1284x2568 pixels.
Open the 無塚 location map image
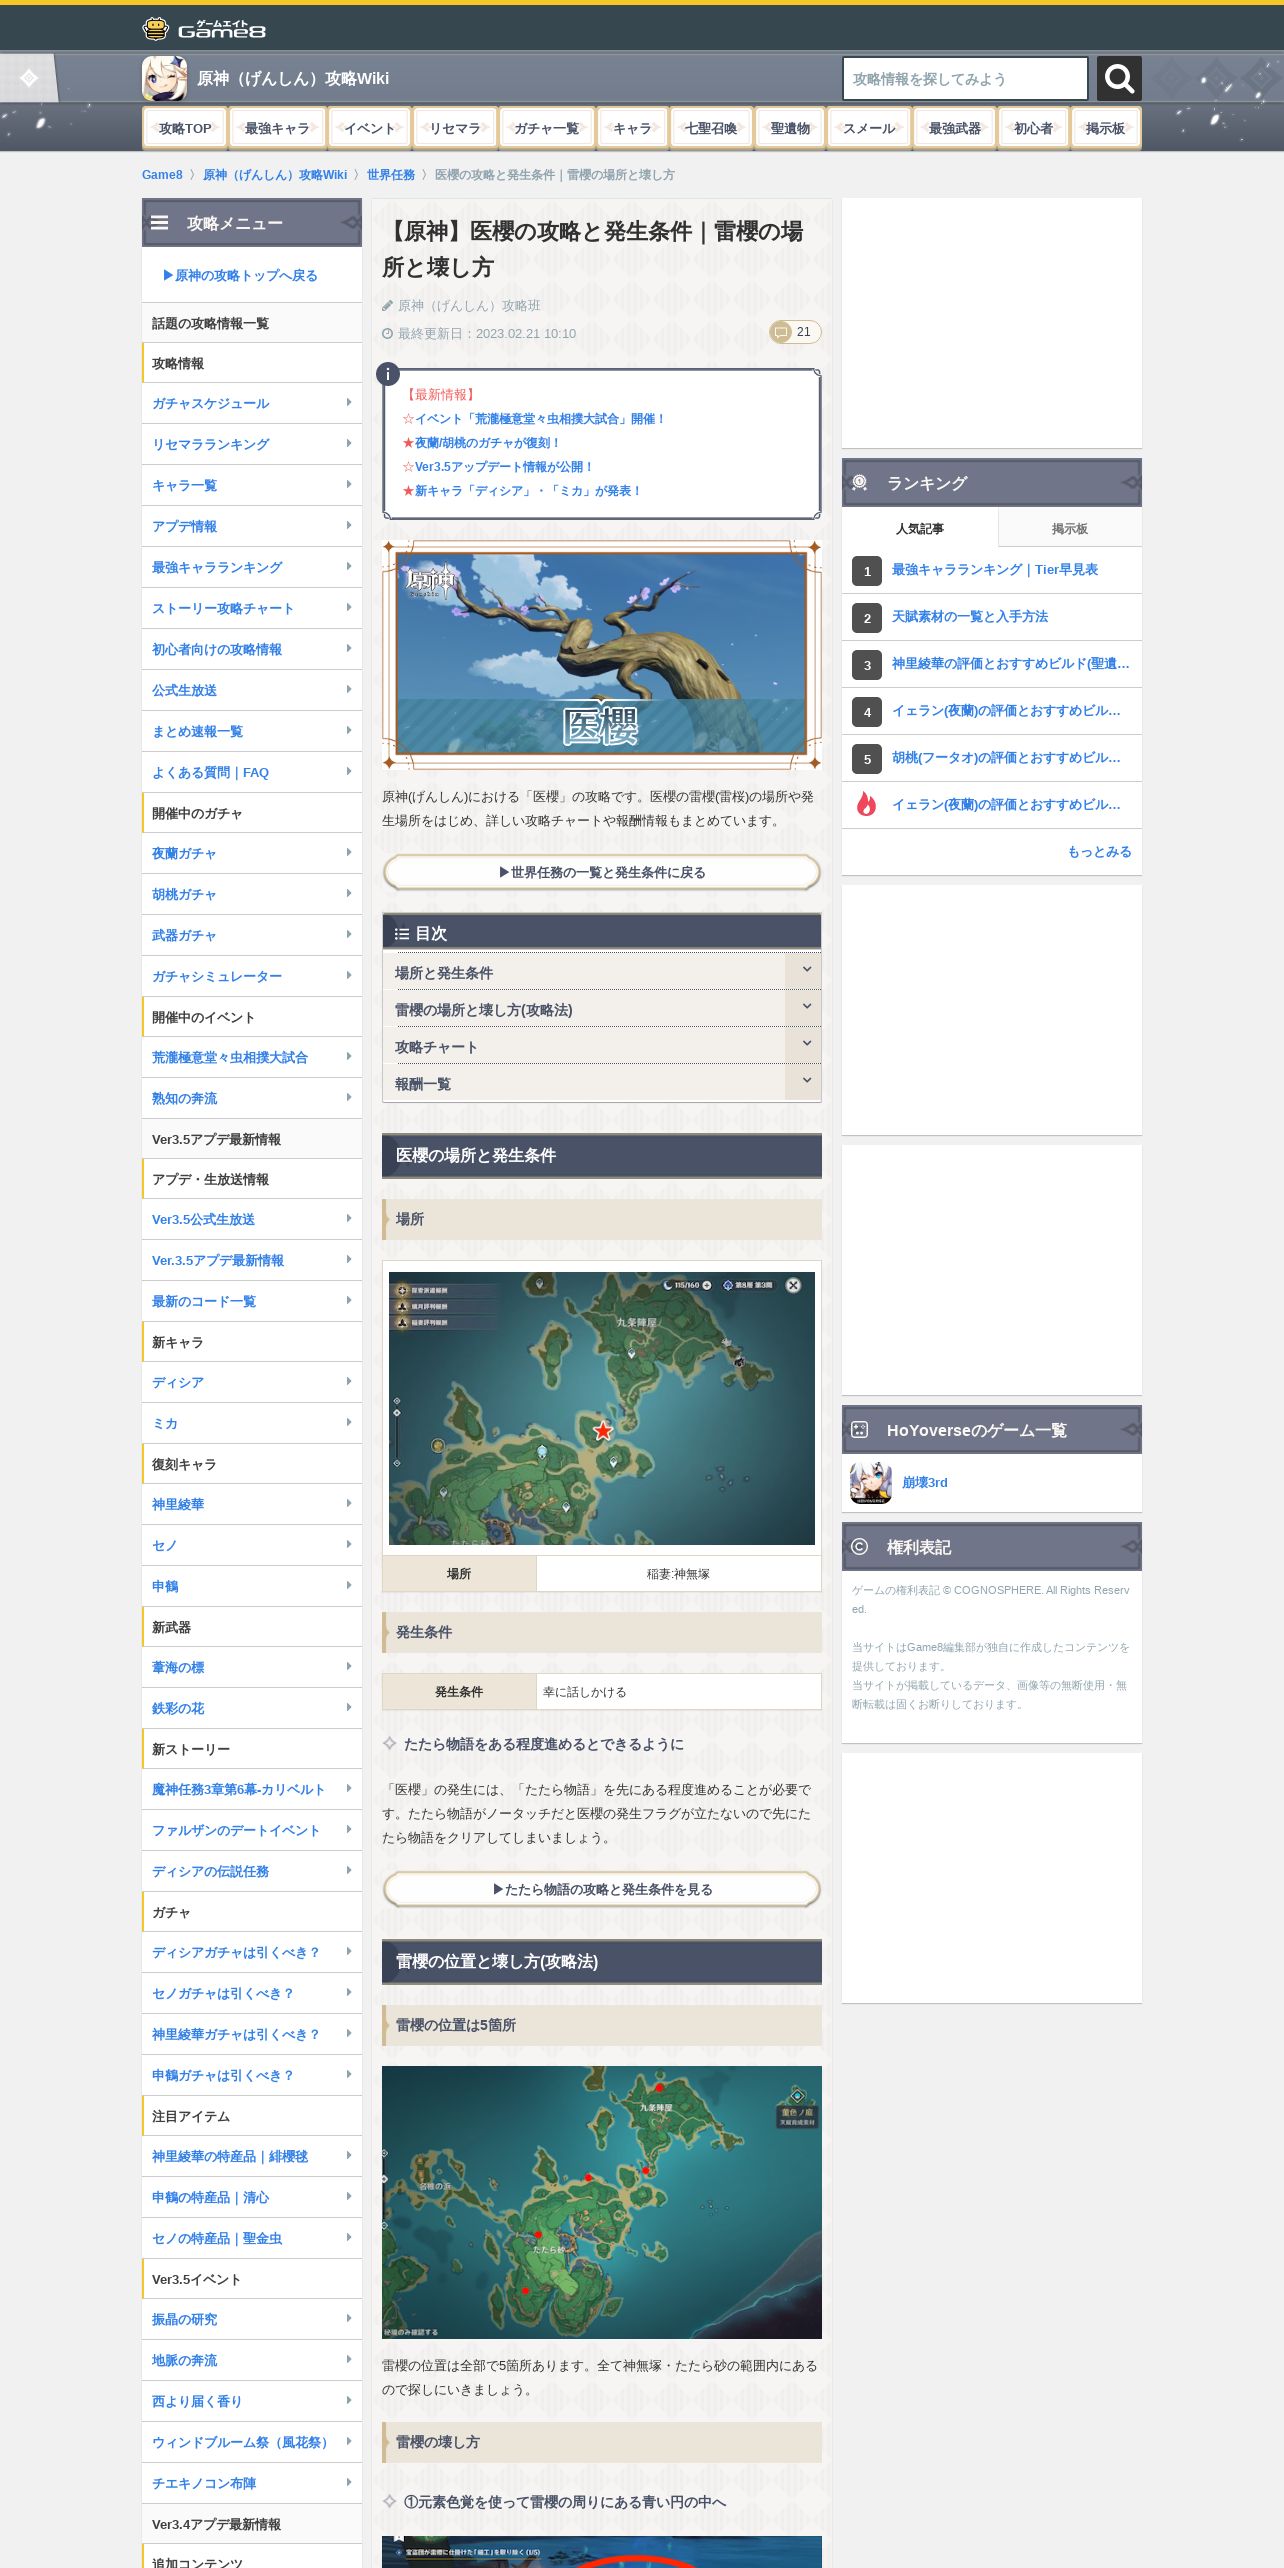[x=601, y=1408]
